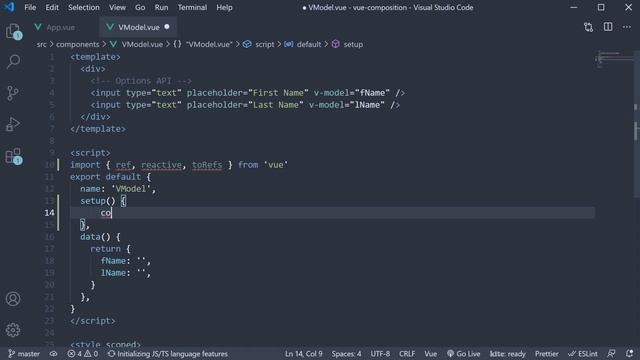Screen dimensions: 640x360
Task: Open the File menu
Action: 30,7
